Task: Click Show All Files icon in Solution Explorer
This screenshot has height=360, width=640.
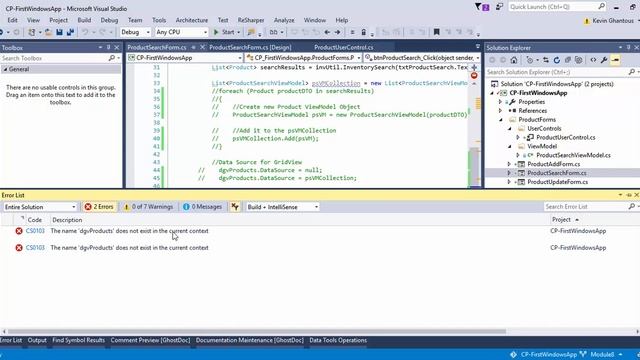Action: (579, 60)
